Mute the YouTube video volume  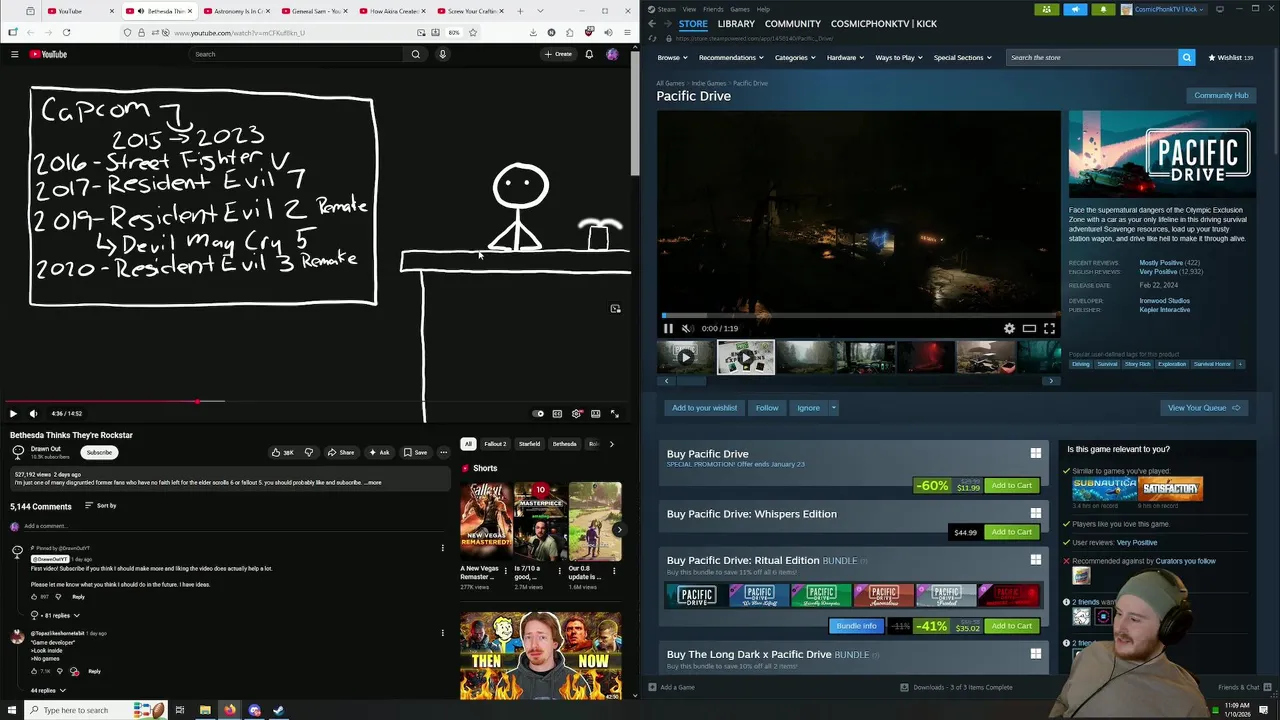33,413
